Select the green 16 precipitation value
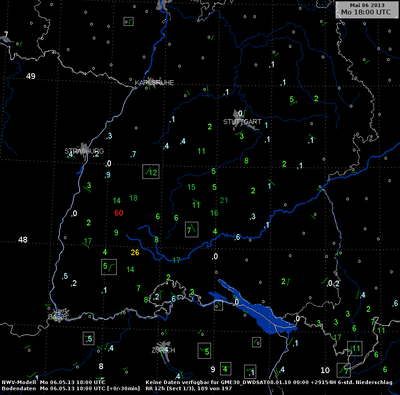The width and height of the screenshot is (400, 395). coord(214,213)
